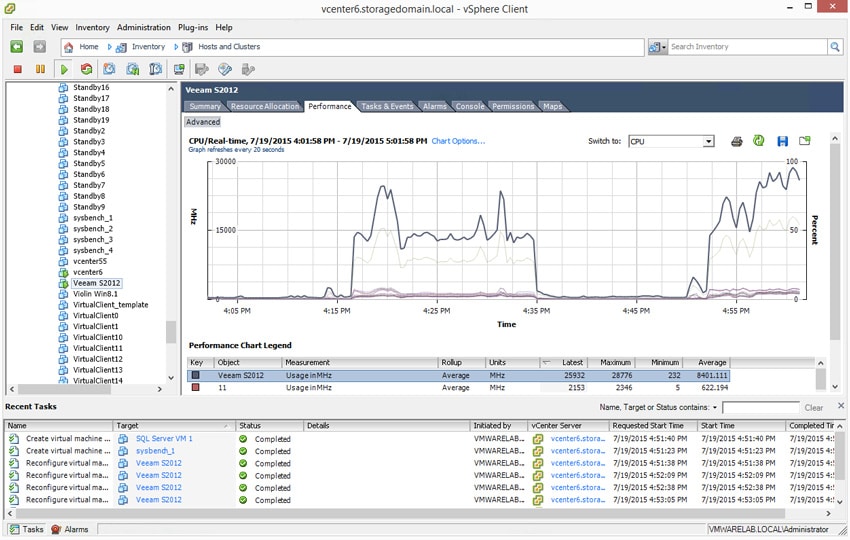Screen dimensions: 850x540
Task: Open the Name, Target or Status filter dropdown
Action: click(715, 408)
